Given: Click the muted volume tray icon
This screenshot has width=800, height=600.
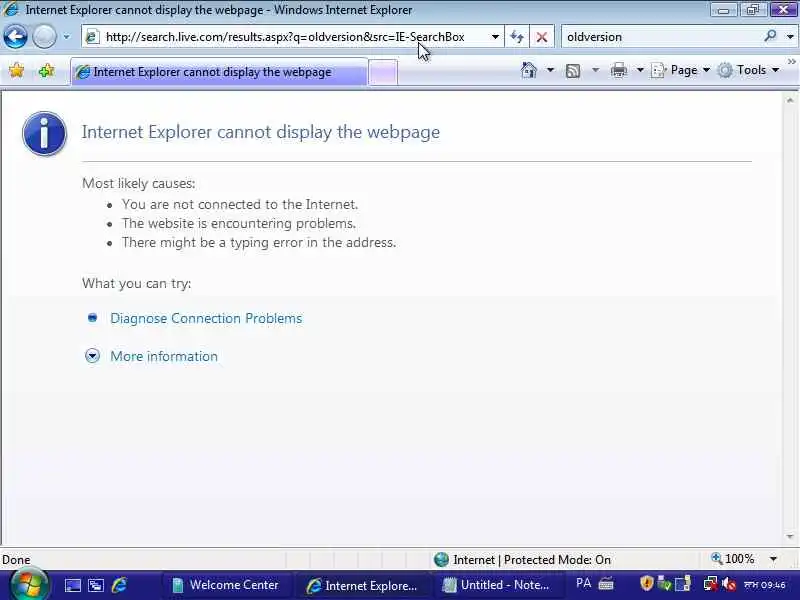Looking at the screenshot, I should [x=729, y=584].
